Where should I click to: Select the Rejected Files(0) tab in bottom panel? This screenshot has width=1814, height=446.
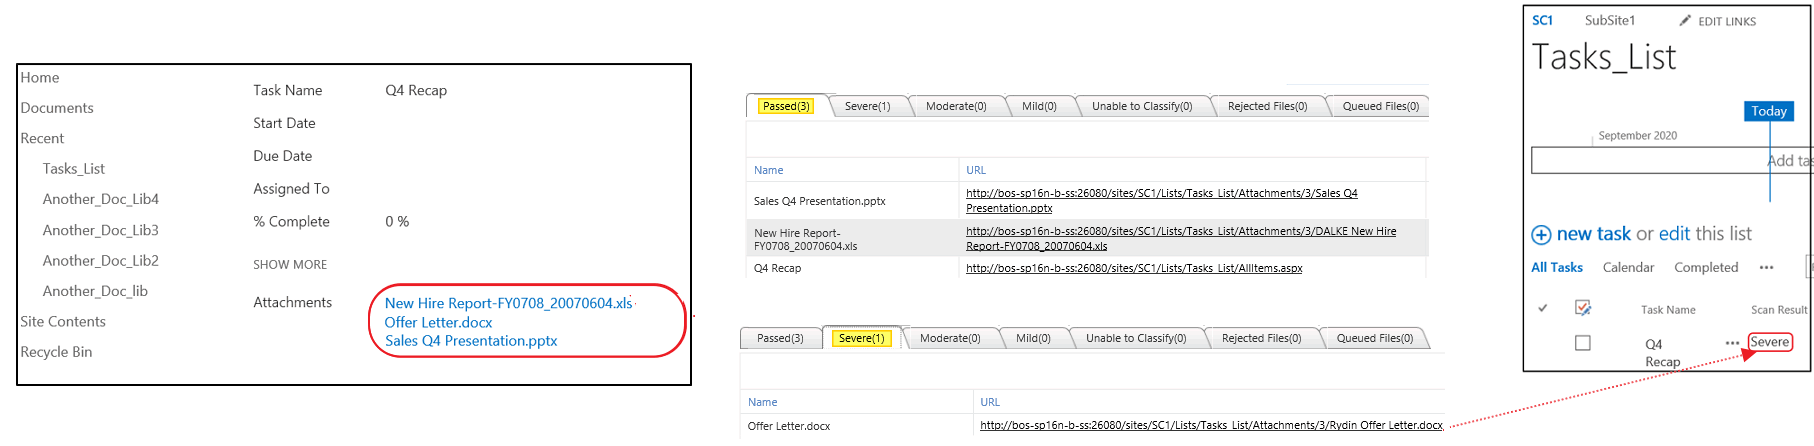pyautogui.click(x=1261, y=338)
